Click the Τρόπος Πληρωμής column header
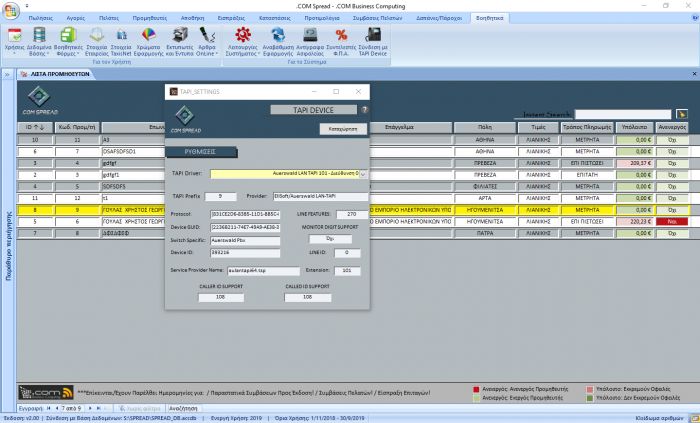This screenshot has width=700, height=423. click(x=587, y=127)
